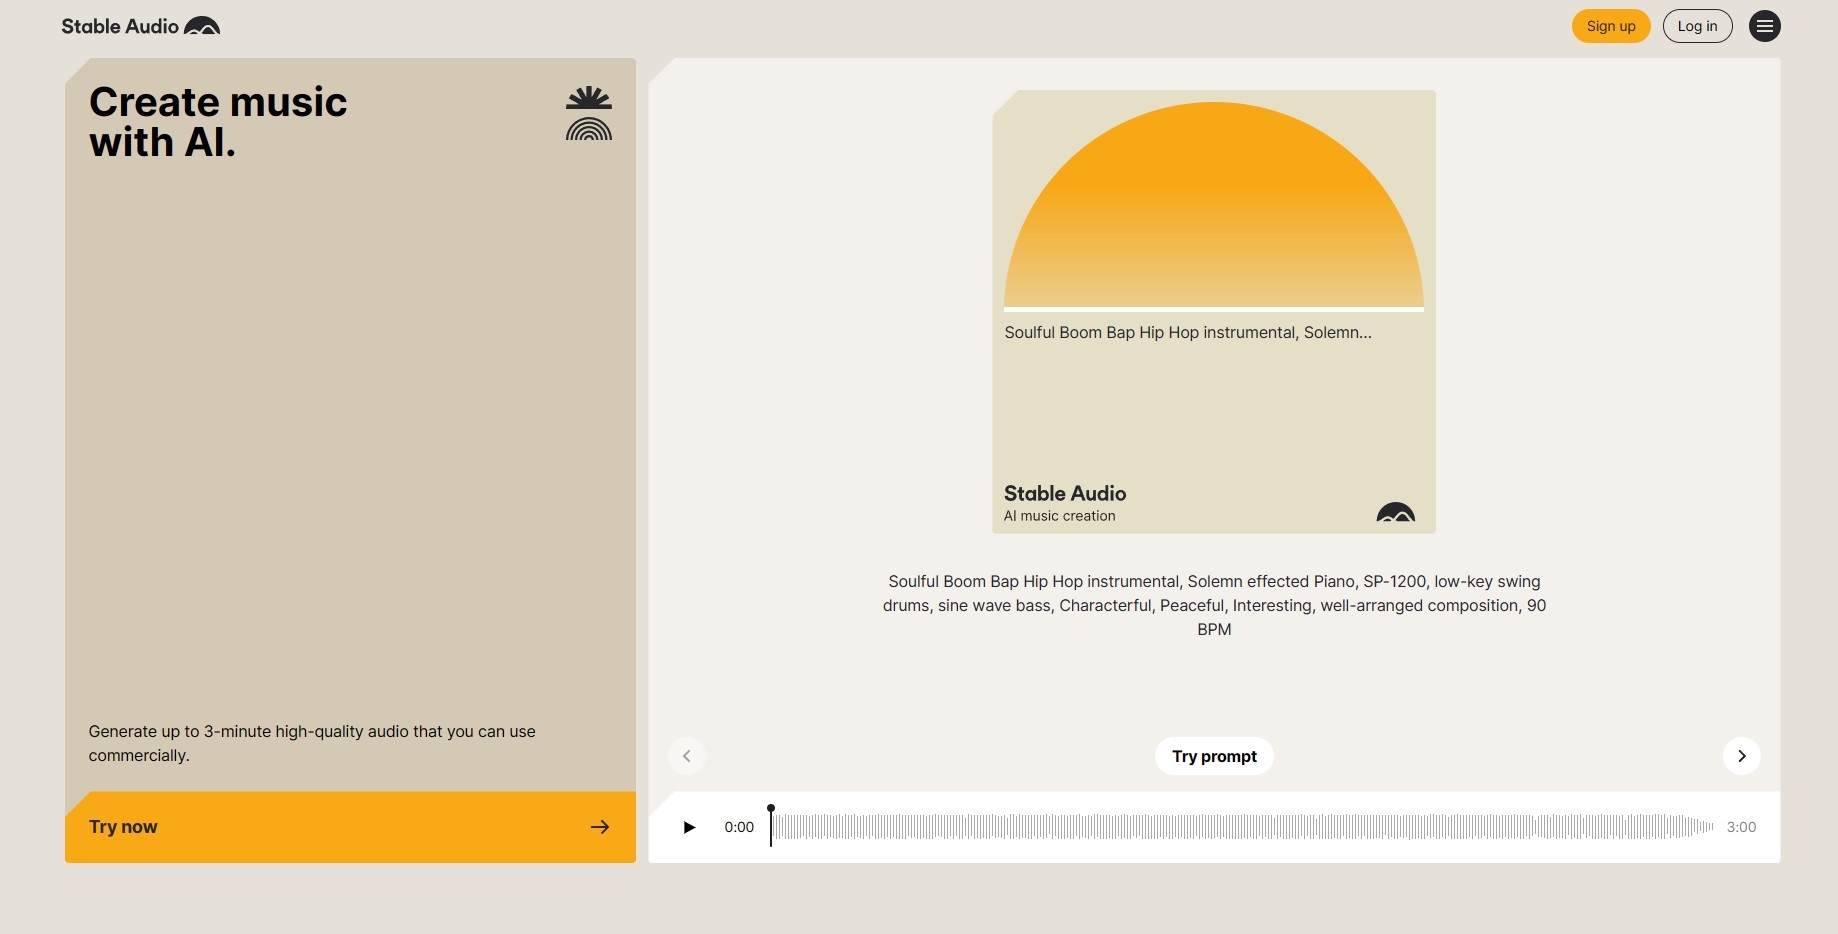Click the truncated 'Soulful Boom Bap Hip Hop instrumental, Solemn...' caption
Screen dimensions: 1838x934
coord(1188,332)
